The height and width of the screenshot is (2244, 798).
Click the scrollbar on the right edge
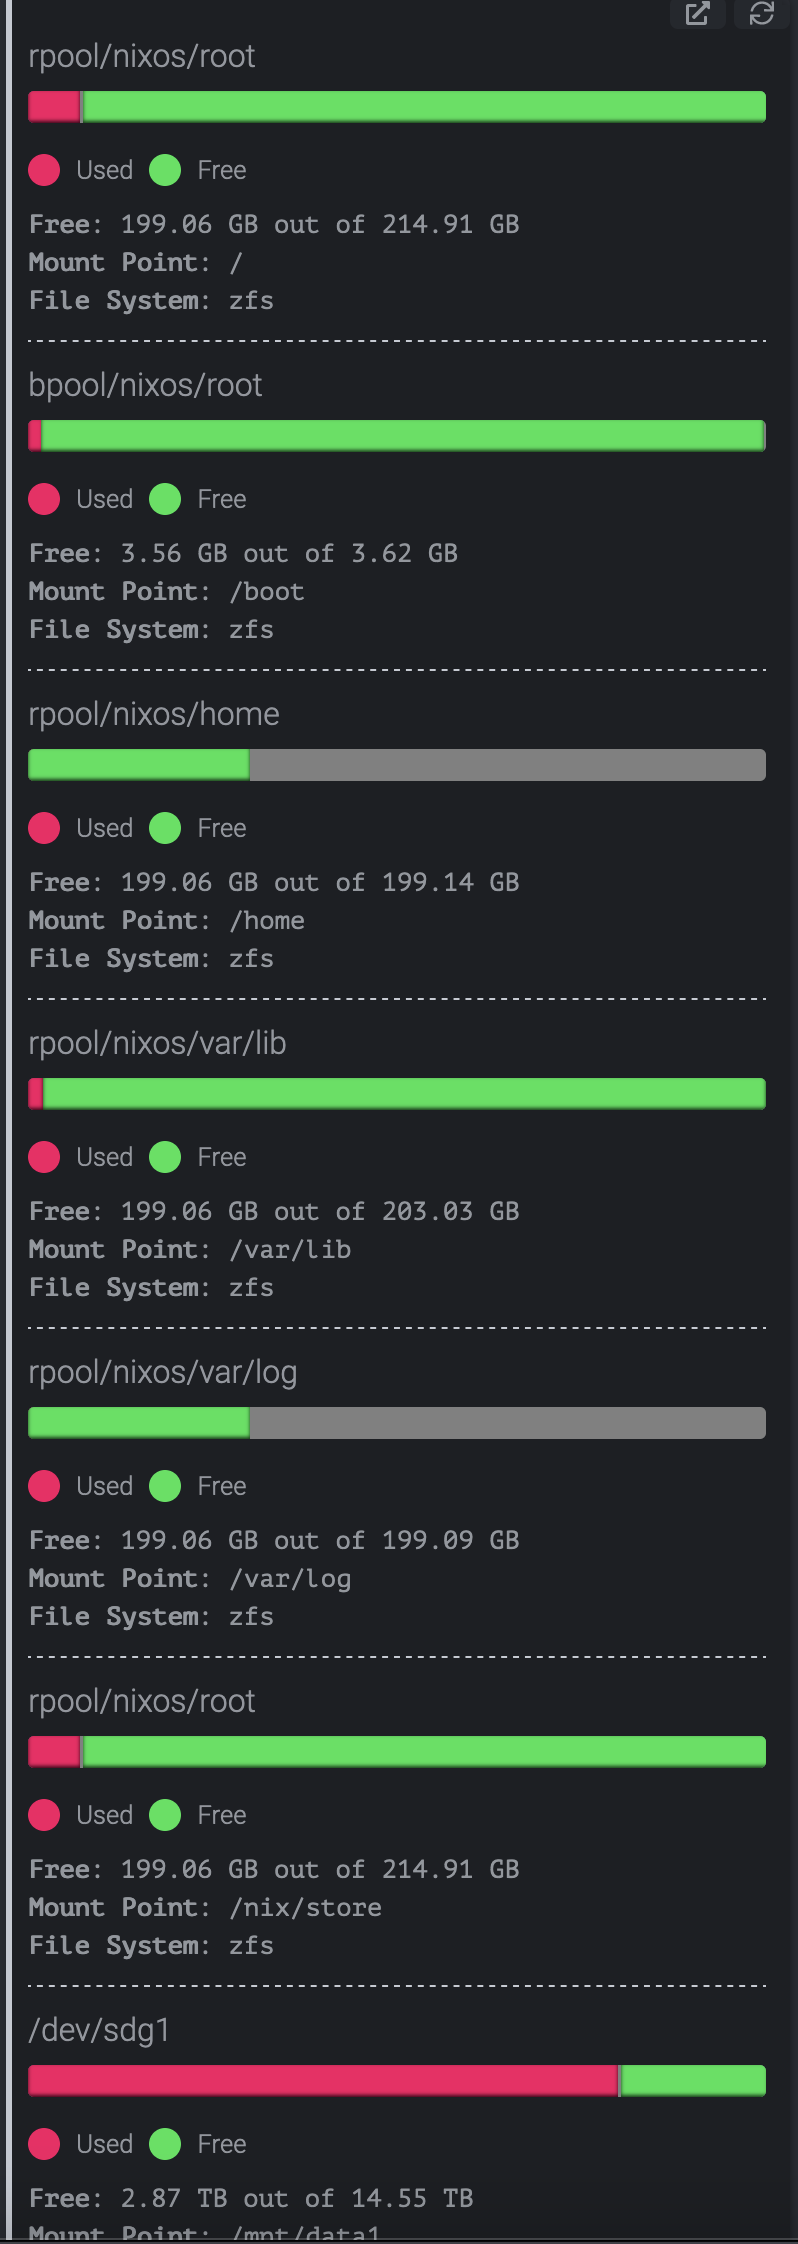tap(789, 1100)
